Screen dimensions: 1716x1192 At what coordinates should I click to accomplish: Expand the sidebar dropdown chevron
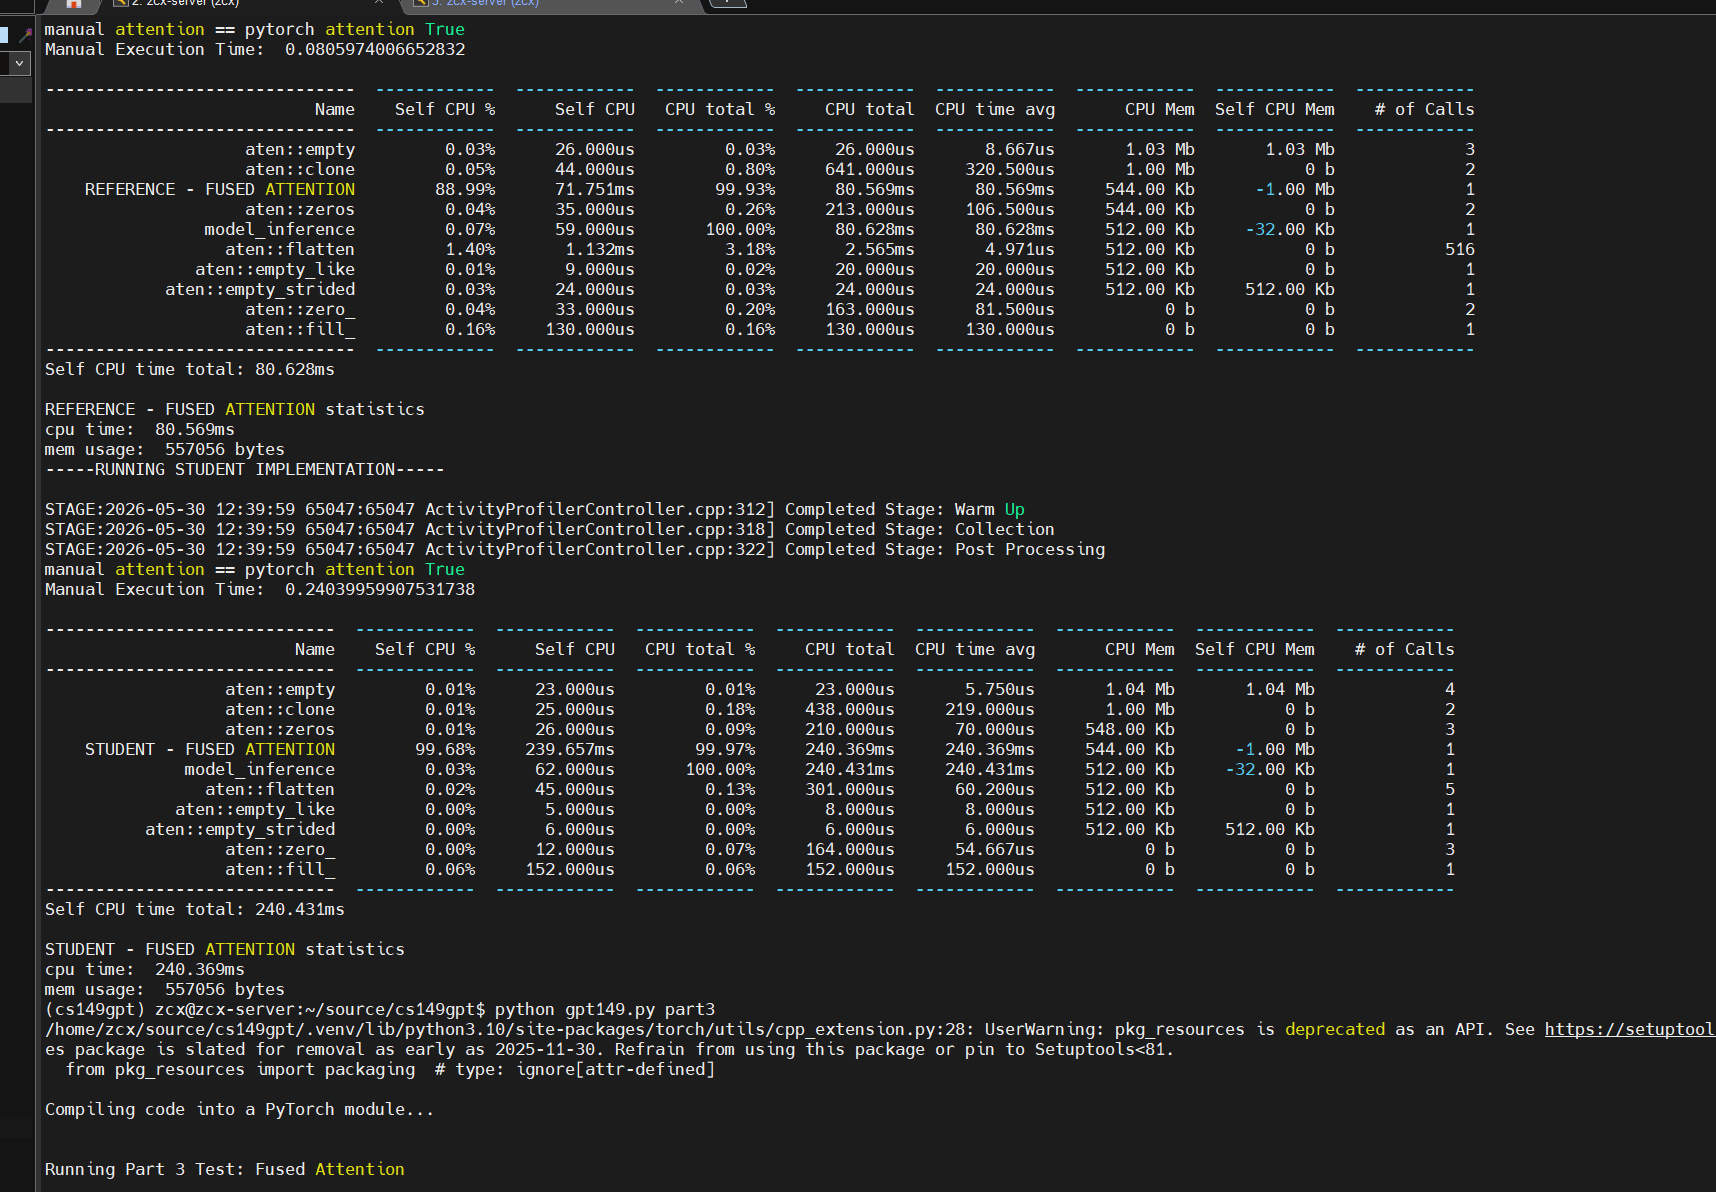click(19, 63)
